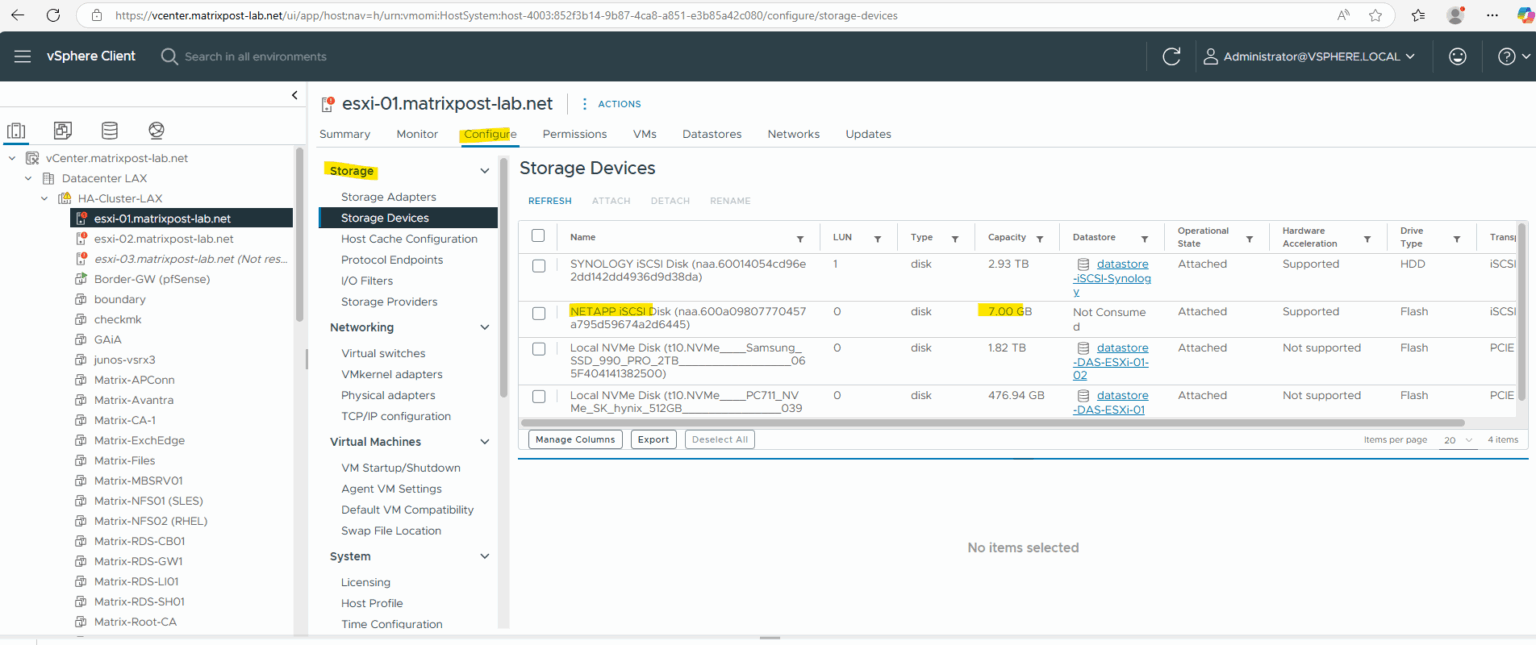Screen dimensions: 1536x645
Task: Open the help question-mark icon
Action: [1506, 56]
